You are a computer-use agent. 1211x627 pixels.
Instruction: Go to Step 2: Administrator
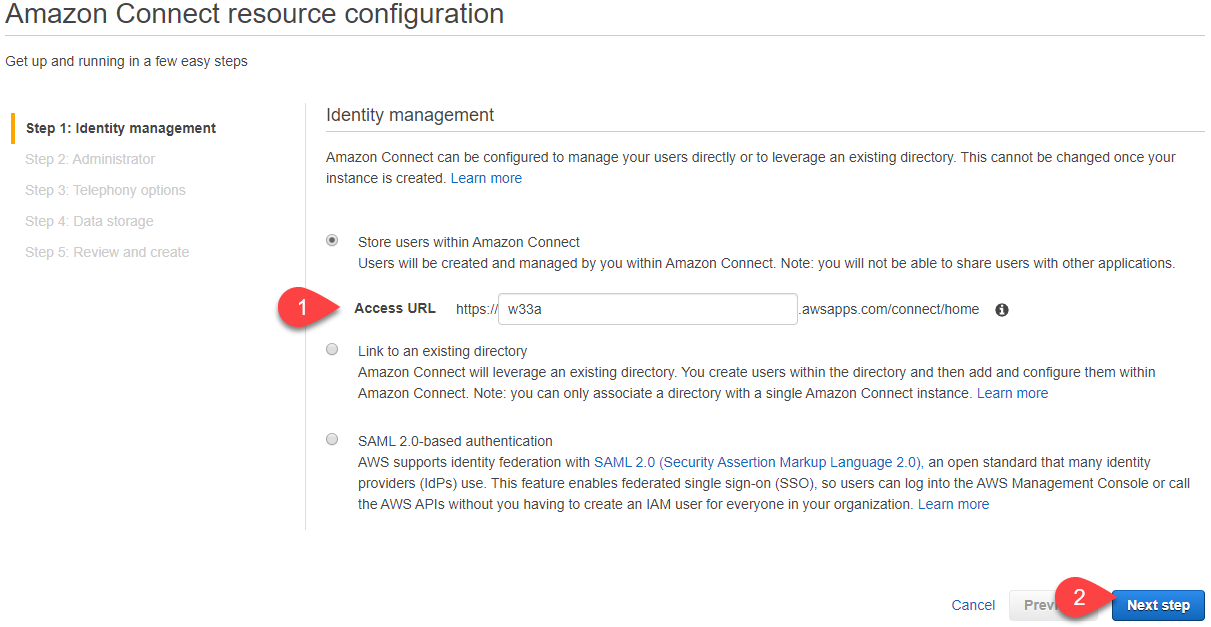[x=90, y=159]
